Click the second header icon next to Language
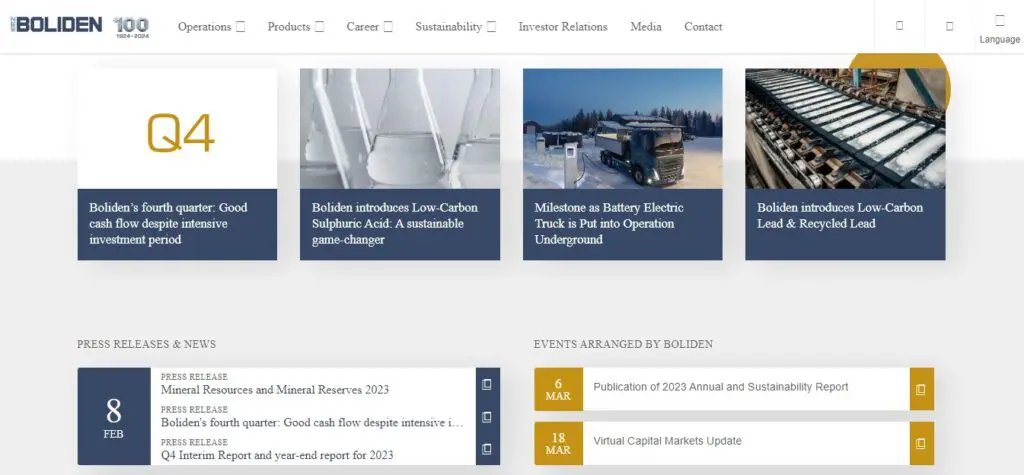1024x475 pixels. coord(950,26)
